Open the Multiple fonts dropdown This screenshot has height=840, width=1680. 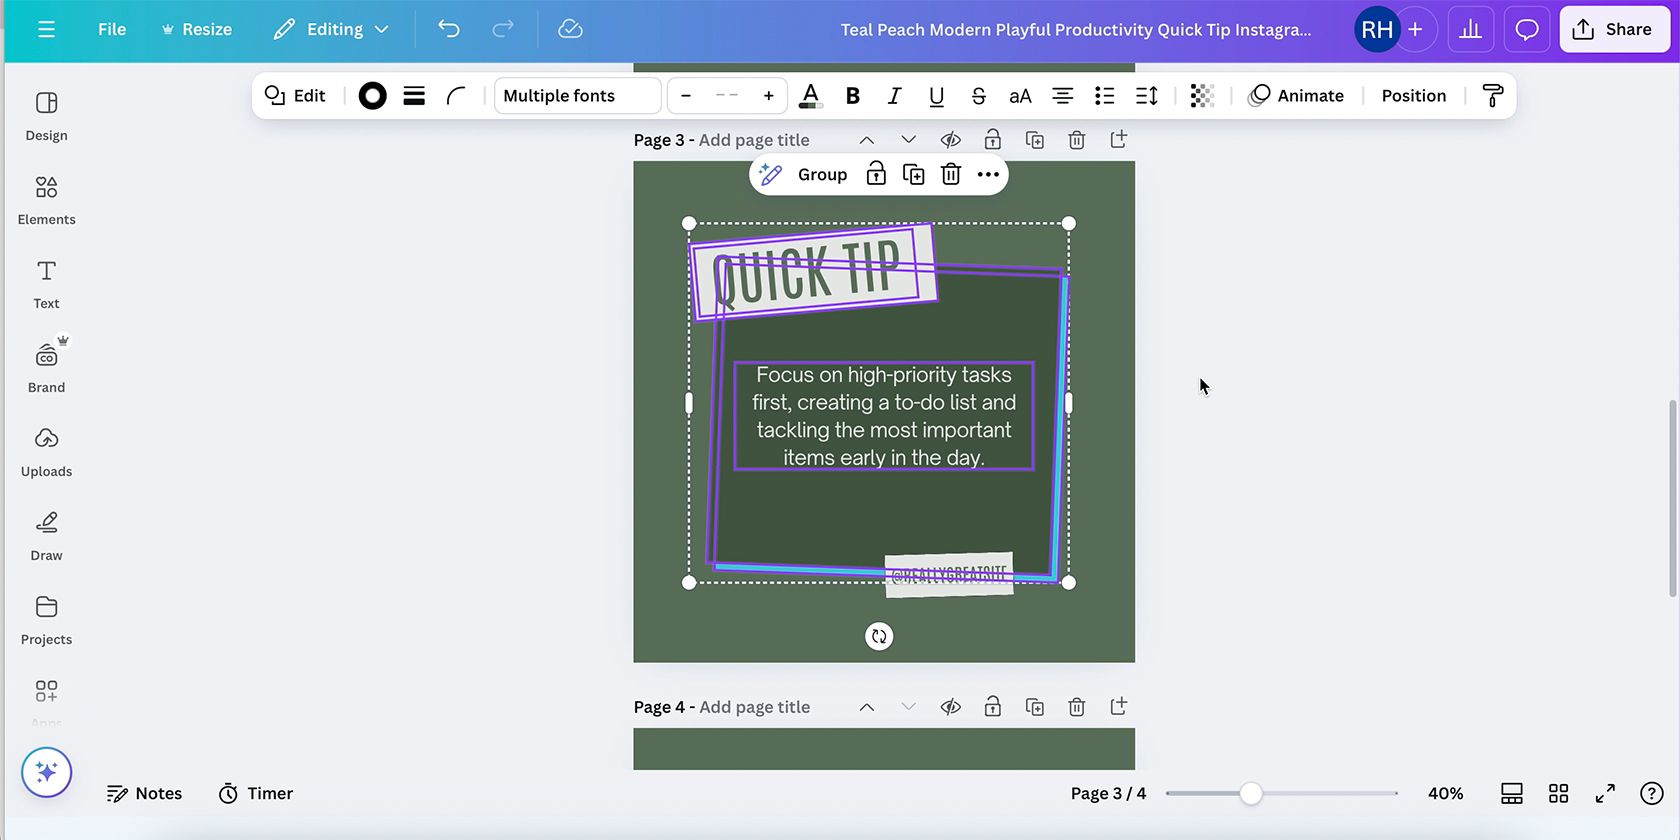point(577,96)
